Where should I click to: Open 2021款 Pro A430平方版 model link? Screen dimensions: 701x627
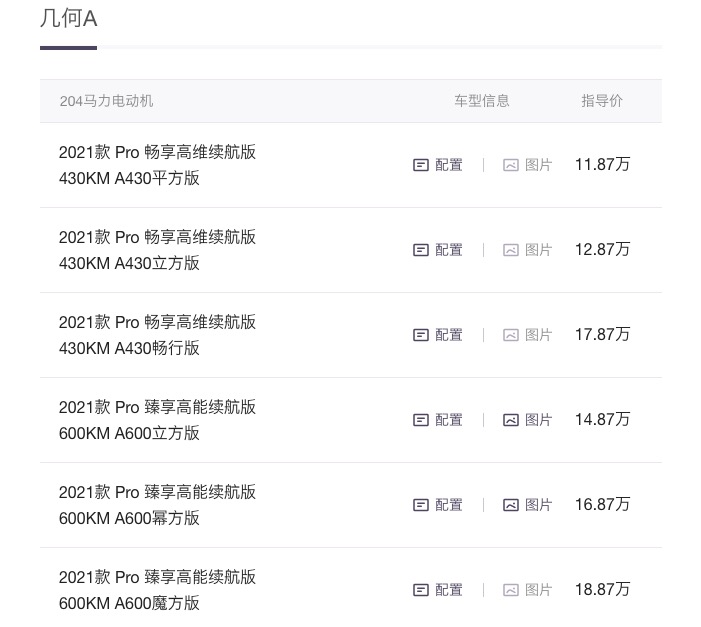coord(157,165)
